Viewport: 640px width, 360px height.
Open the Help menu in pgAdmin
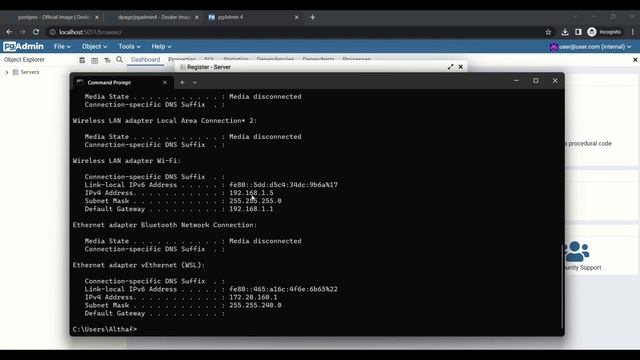pyautogui.click(x=161, y=47)
